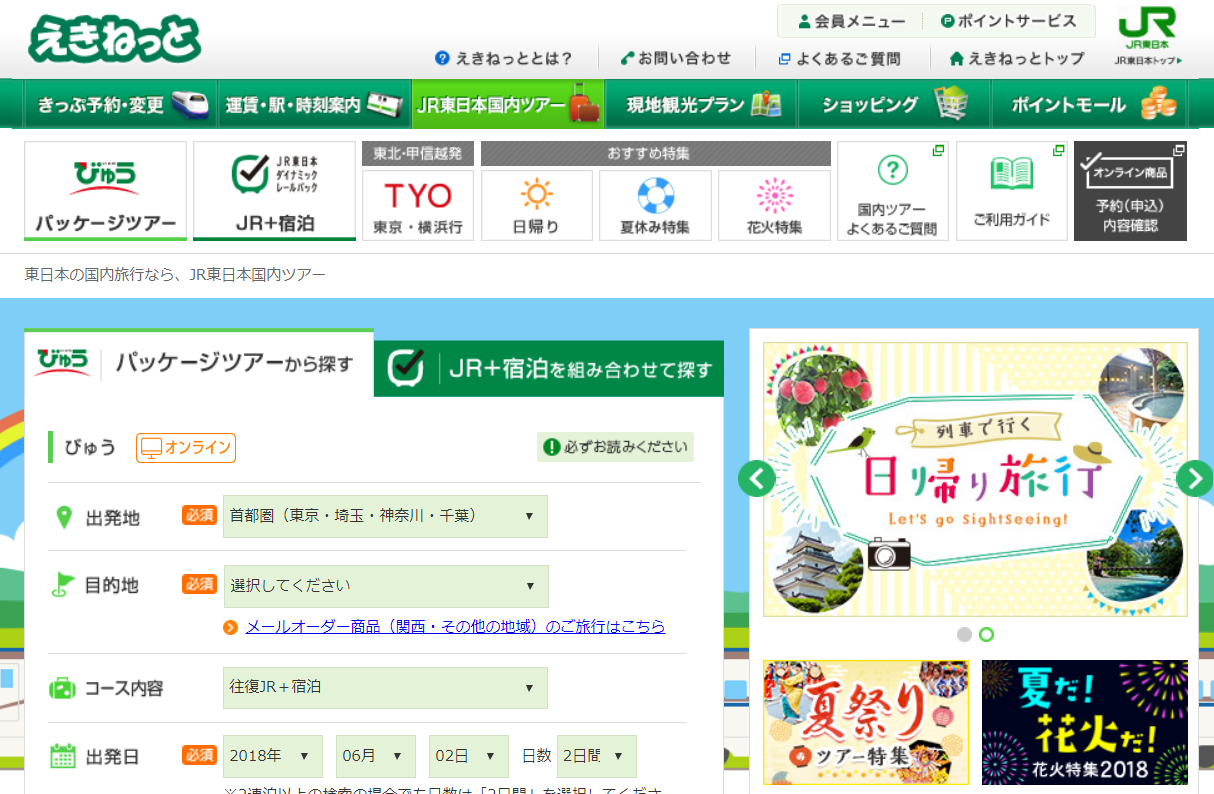1214x794 pixels.
Task: Click the おすすめ特集 header label
Action: tap(656, 154)
